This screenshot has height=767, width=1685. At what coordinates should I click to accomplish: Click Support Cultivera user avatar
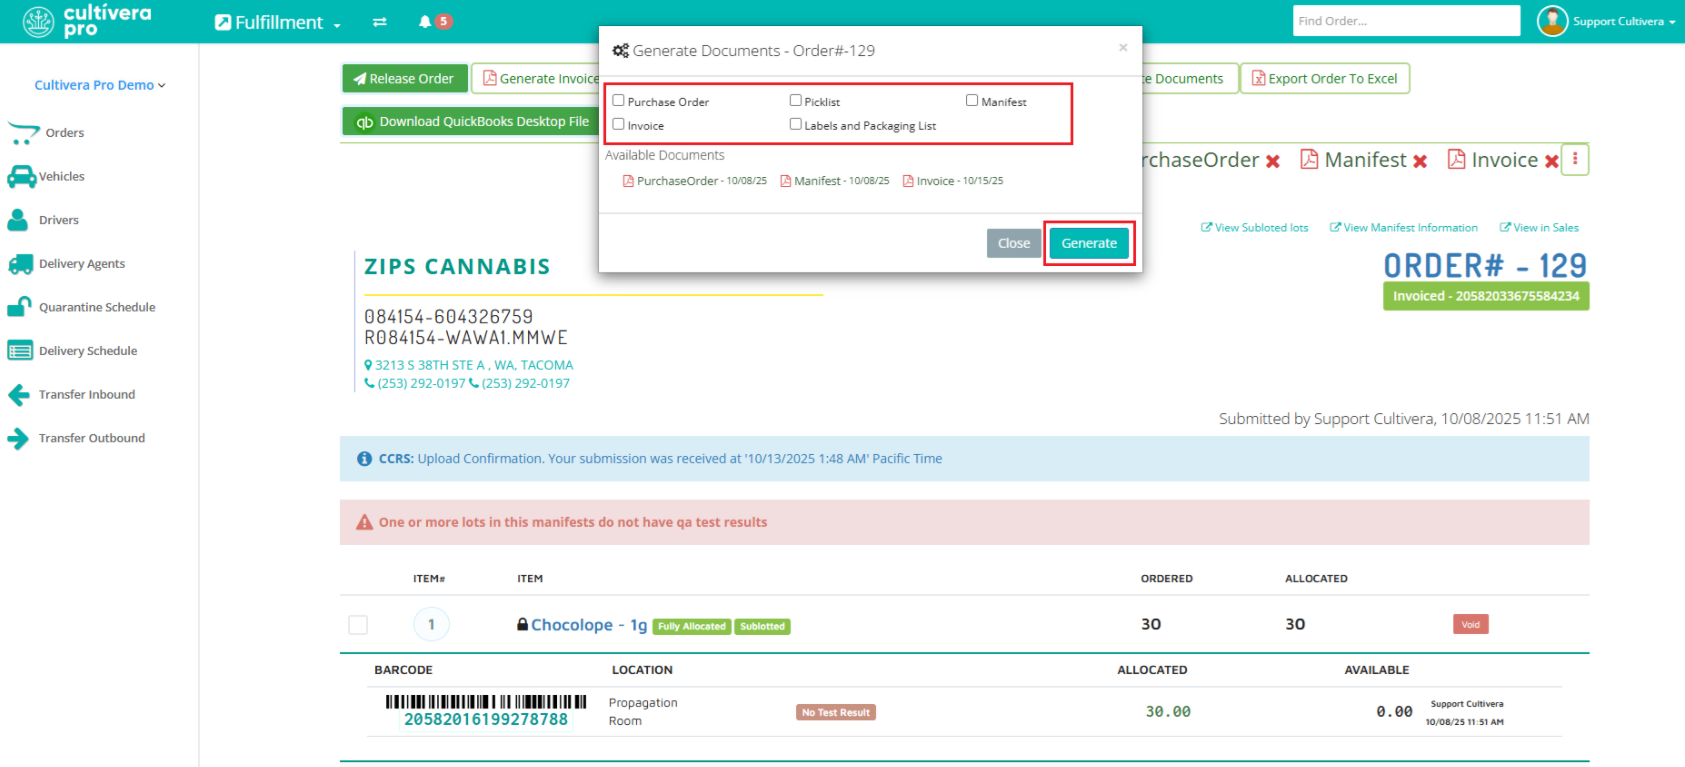(1552, 21)
